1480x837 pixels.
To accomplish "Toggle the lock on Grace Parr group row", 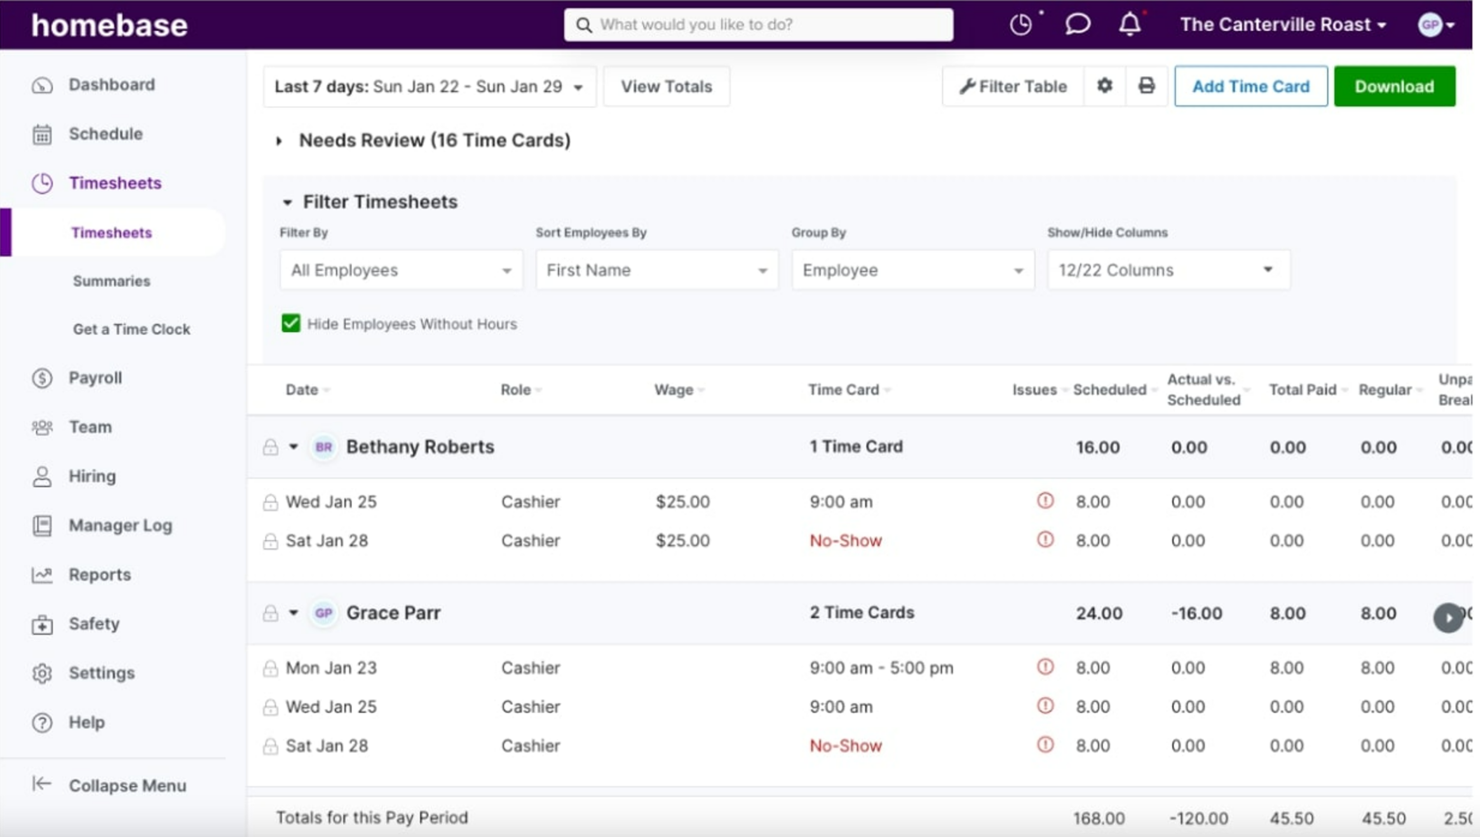I will pyautogui.click(x=270, y=613).
